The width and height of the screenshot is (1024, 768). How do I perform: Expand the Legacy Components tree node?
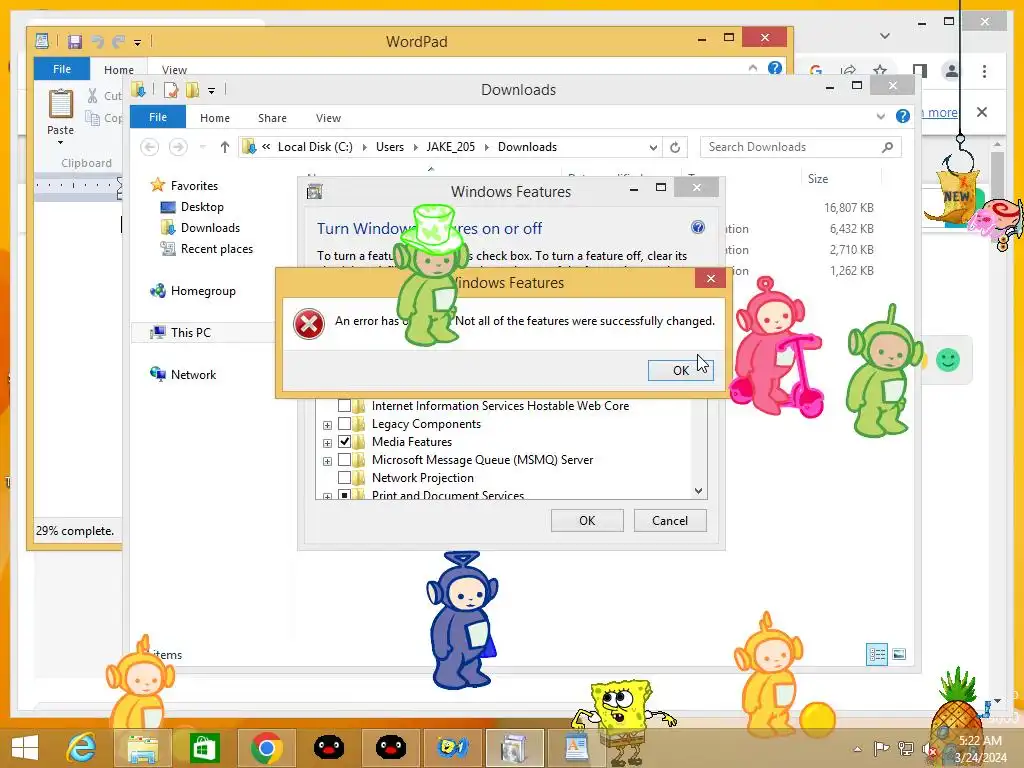327,425
